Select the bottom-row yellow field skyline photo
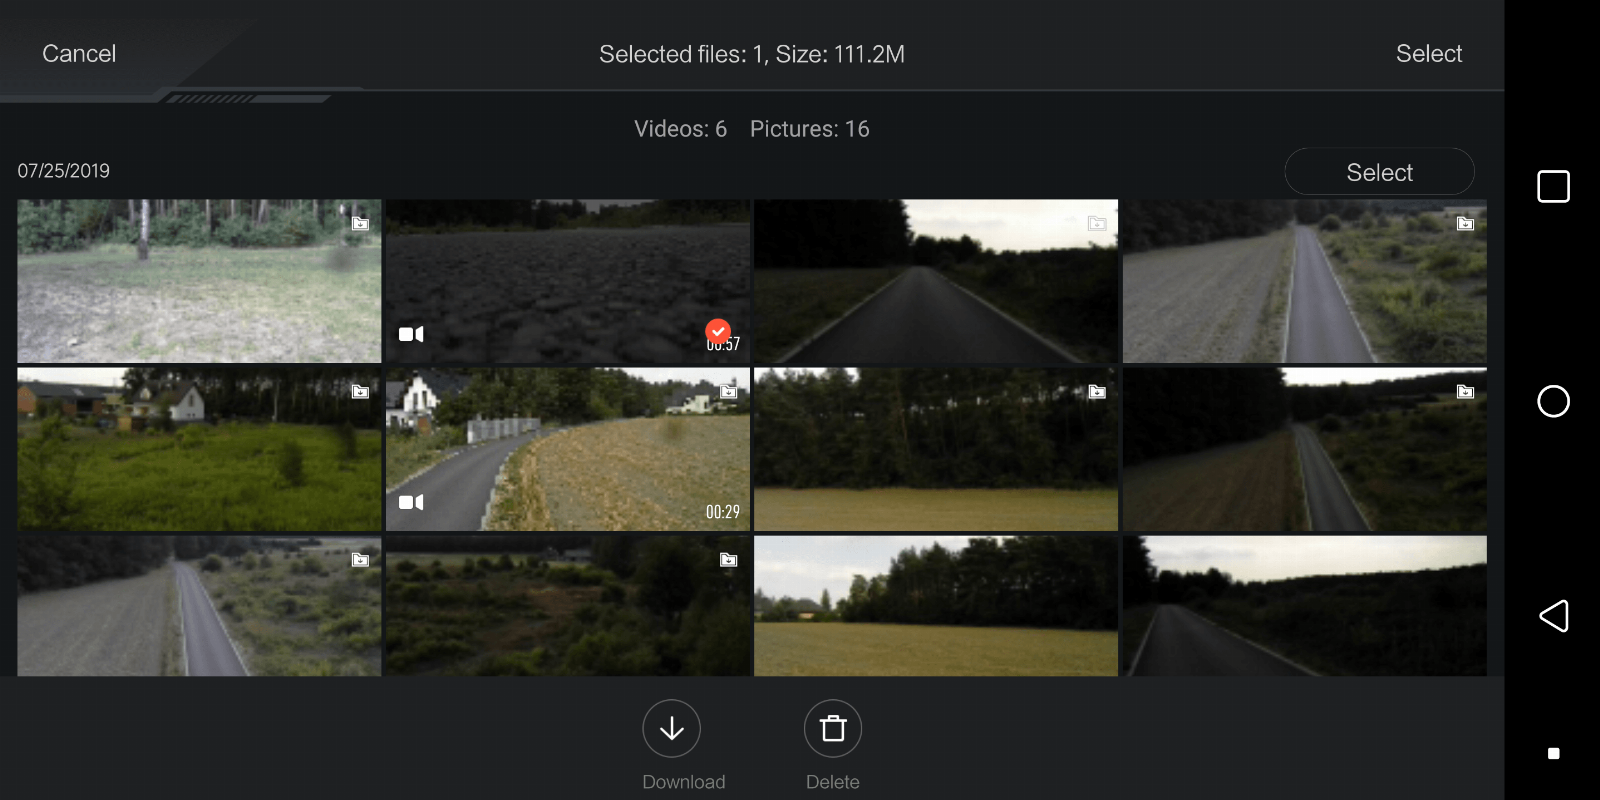 point(936,606)
